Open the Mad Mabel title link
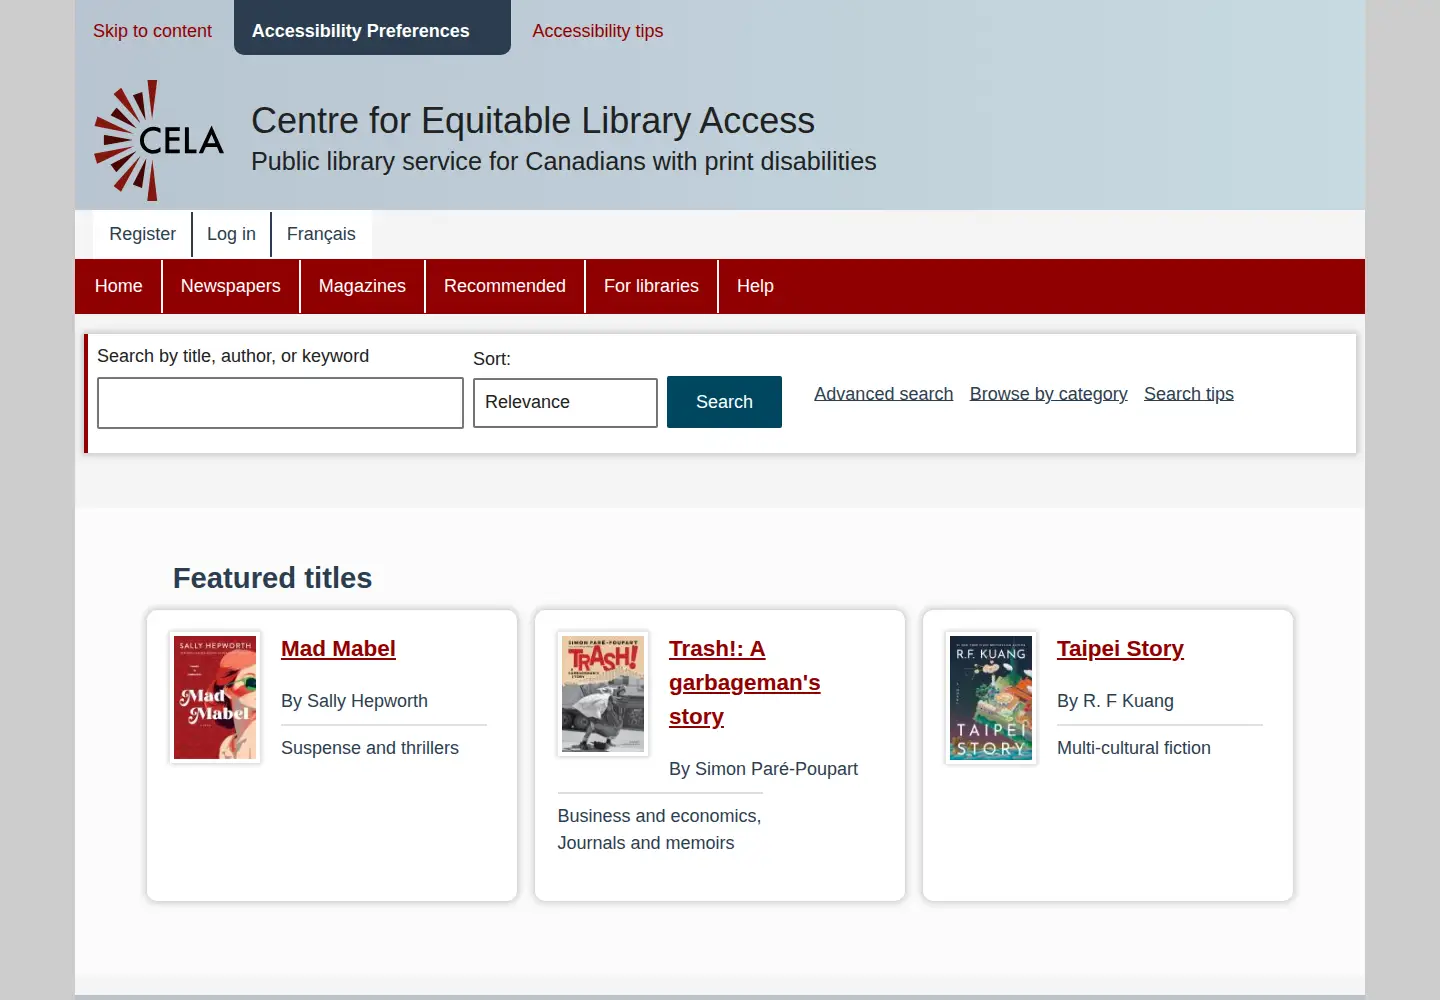Viewport: 1440px width, 1000px height. click(x=338, y=649)
